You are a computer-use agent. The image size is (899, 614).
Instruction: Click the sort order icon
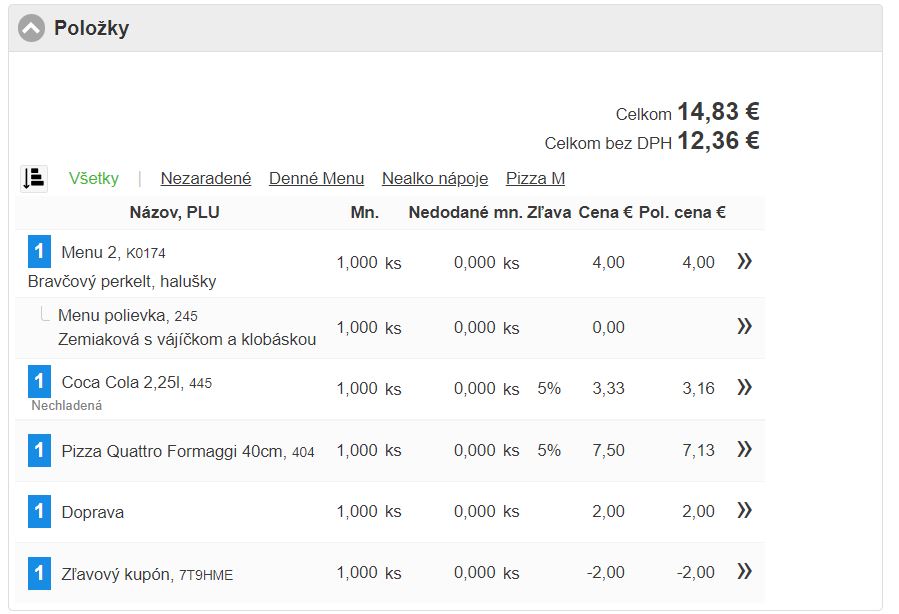34,179
